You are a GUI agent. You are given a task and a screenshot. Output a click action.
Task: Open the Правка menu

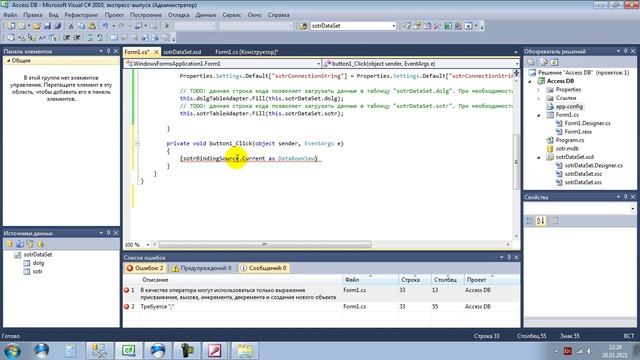(x=33, y=15)
